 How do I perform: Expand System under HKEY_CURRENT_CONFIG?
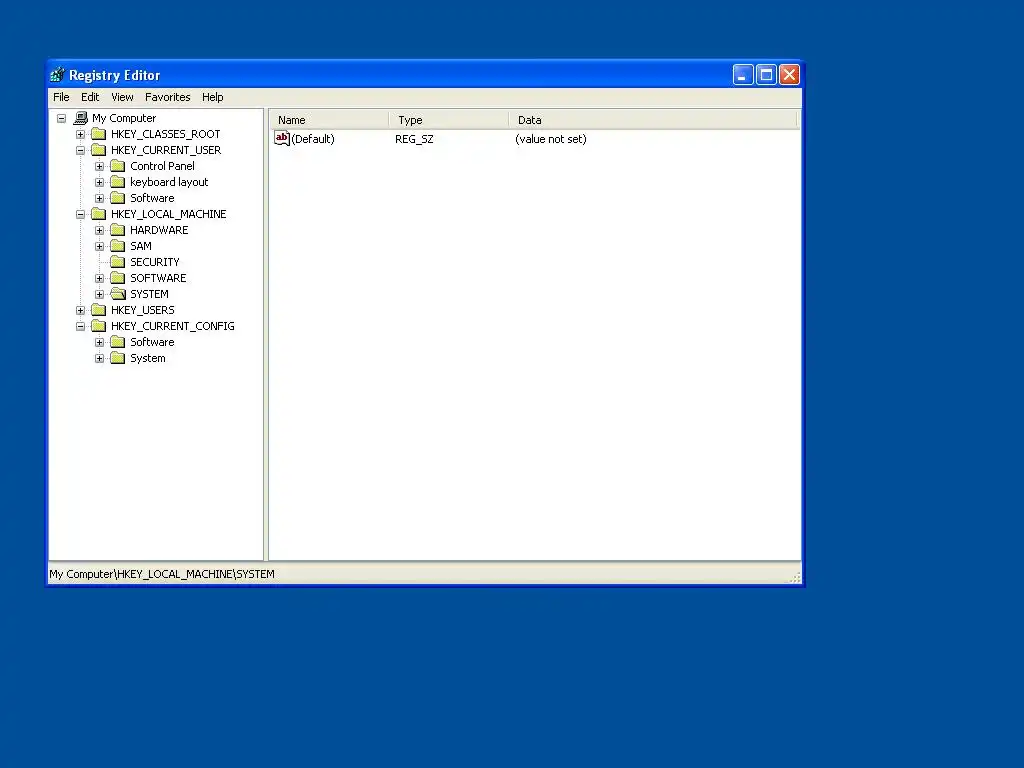99,359
